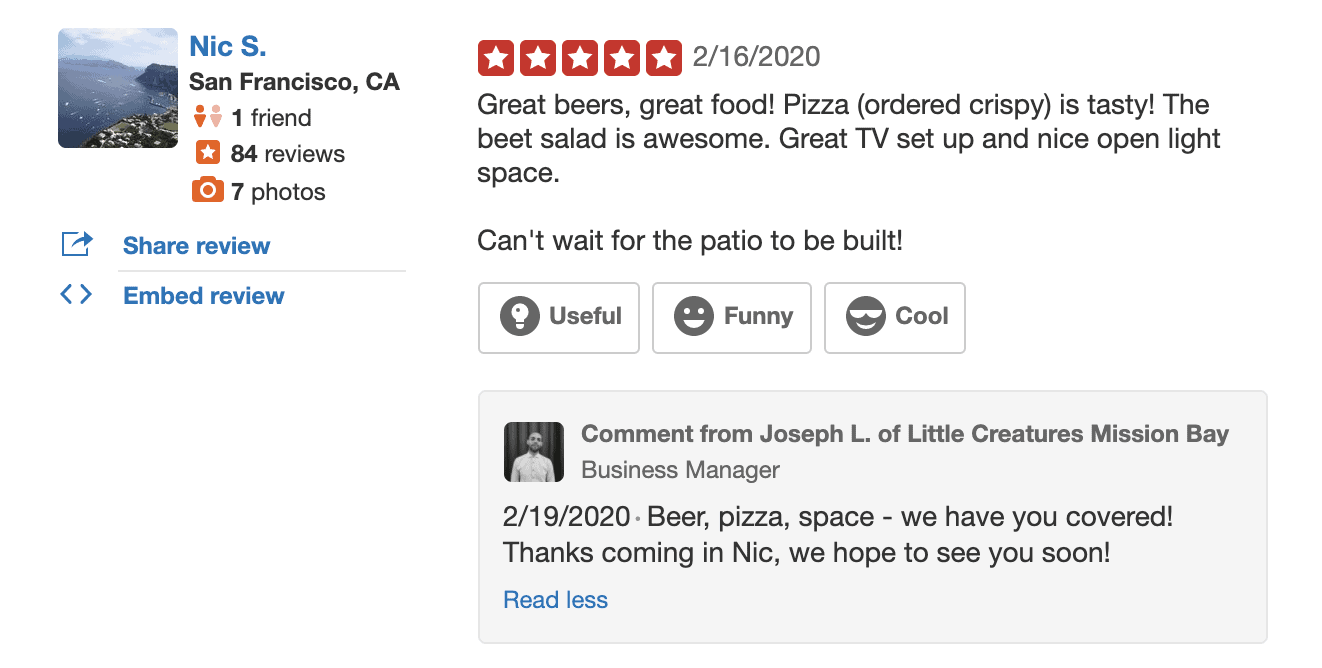Mark the review as Funny
Image resolution: width=1322 pixels, height=668 pixels.
[x=731, y=317]
